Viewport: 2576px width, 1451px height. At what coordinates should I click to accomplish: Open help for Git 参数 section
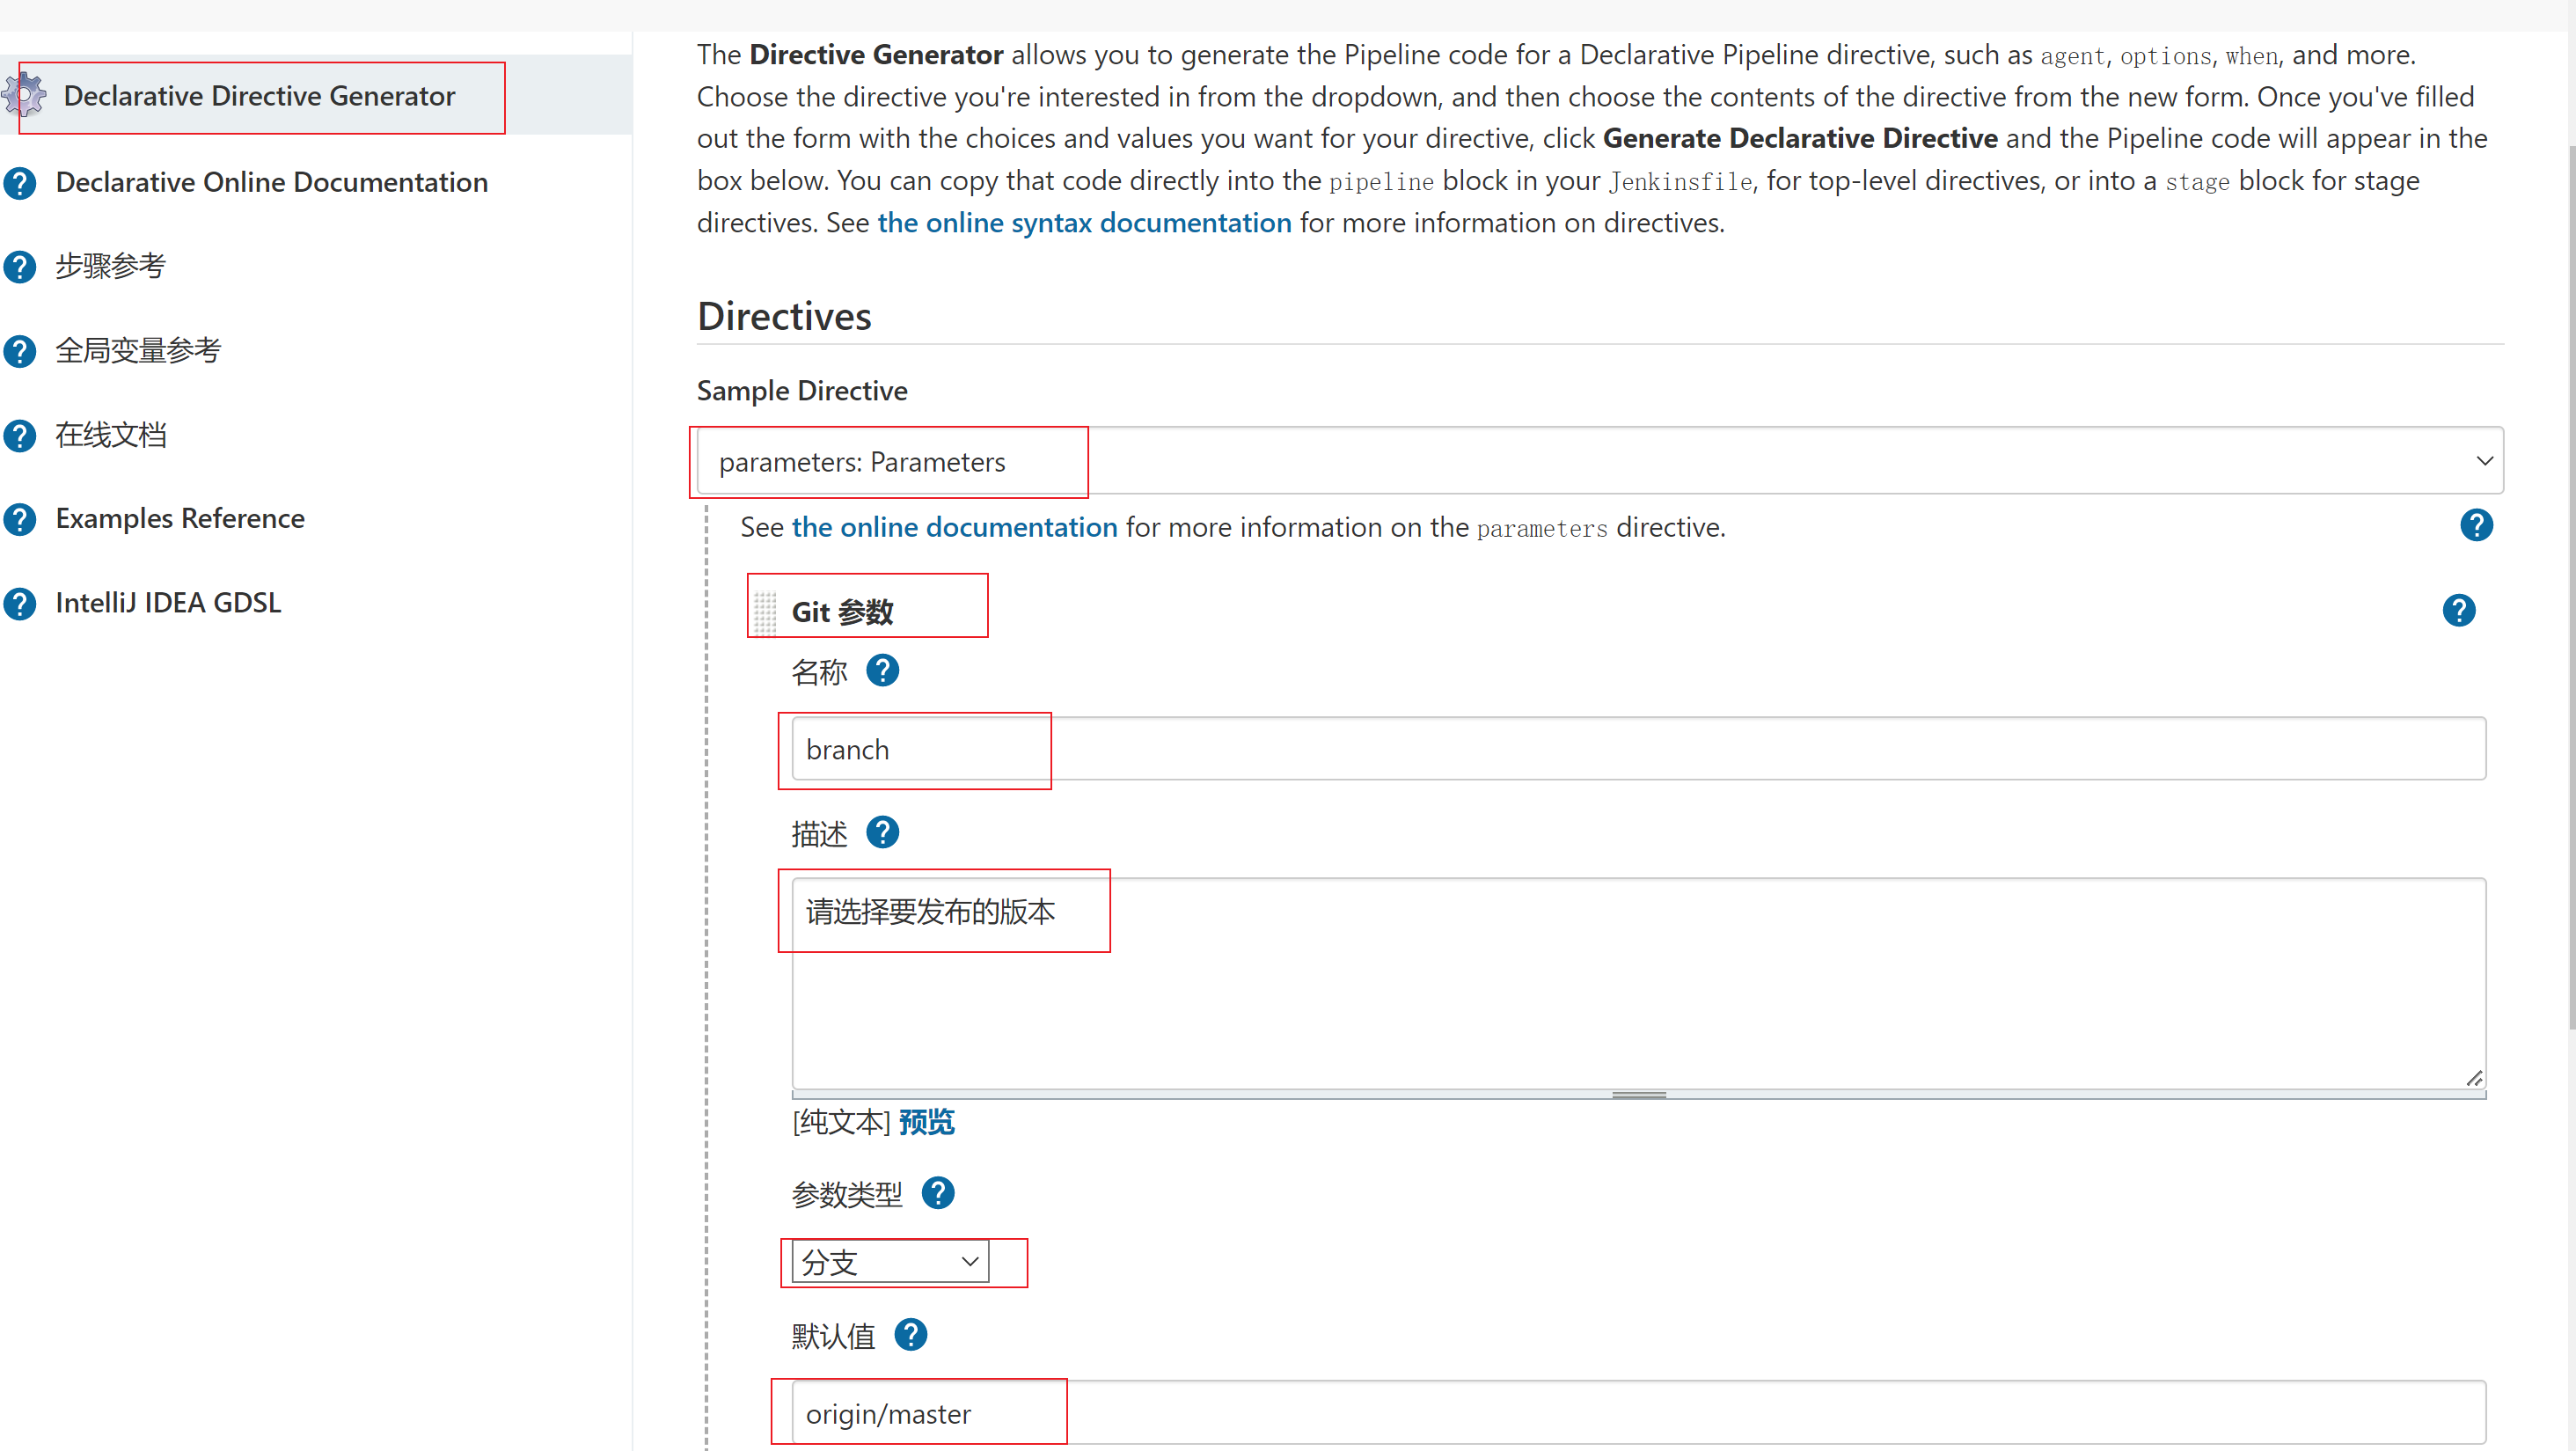coord(2458,610)
